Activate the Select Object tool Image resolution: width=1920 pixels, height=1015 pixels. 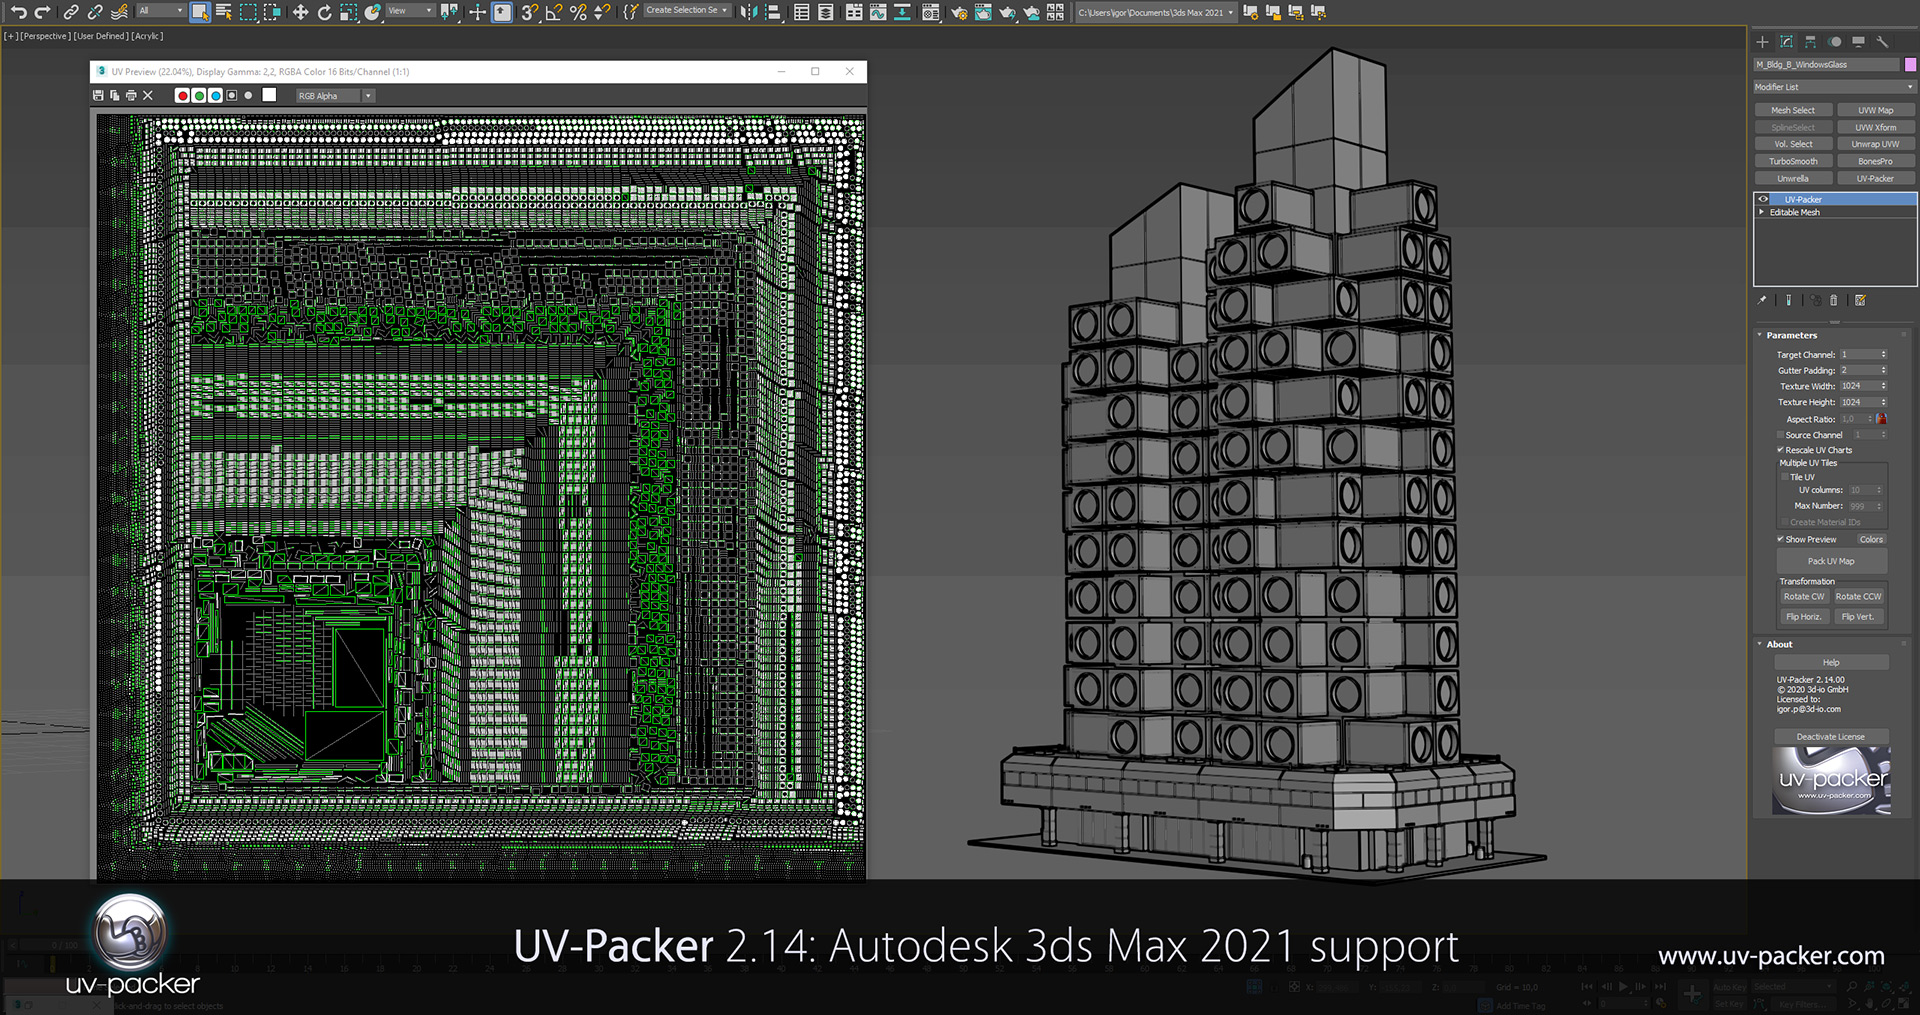click(x=200, y=12)
